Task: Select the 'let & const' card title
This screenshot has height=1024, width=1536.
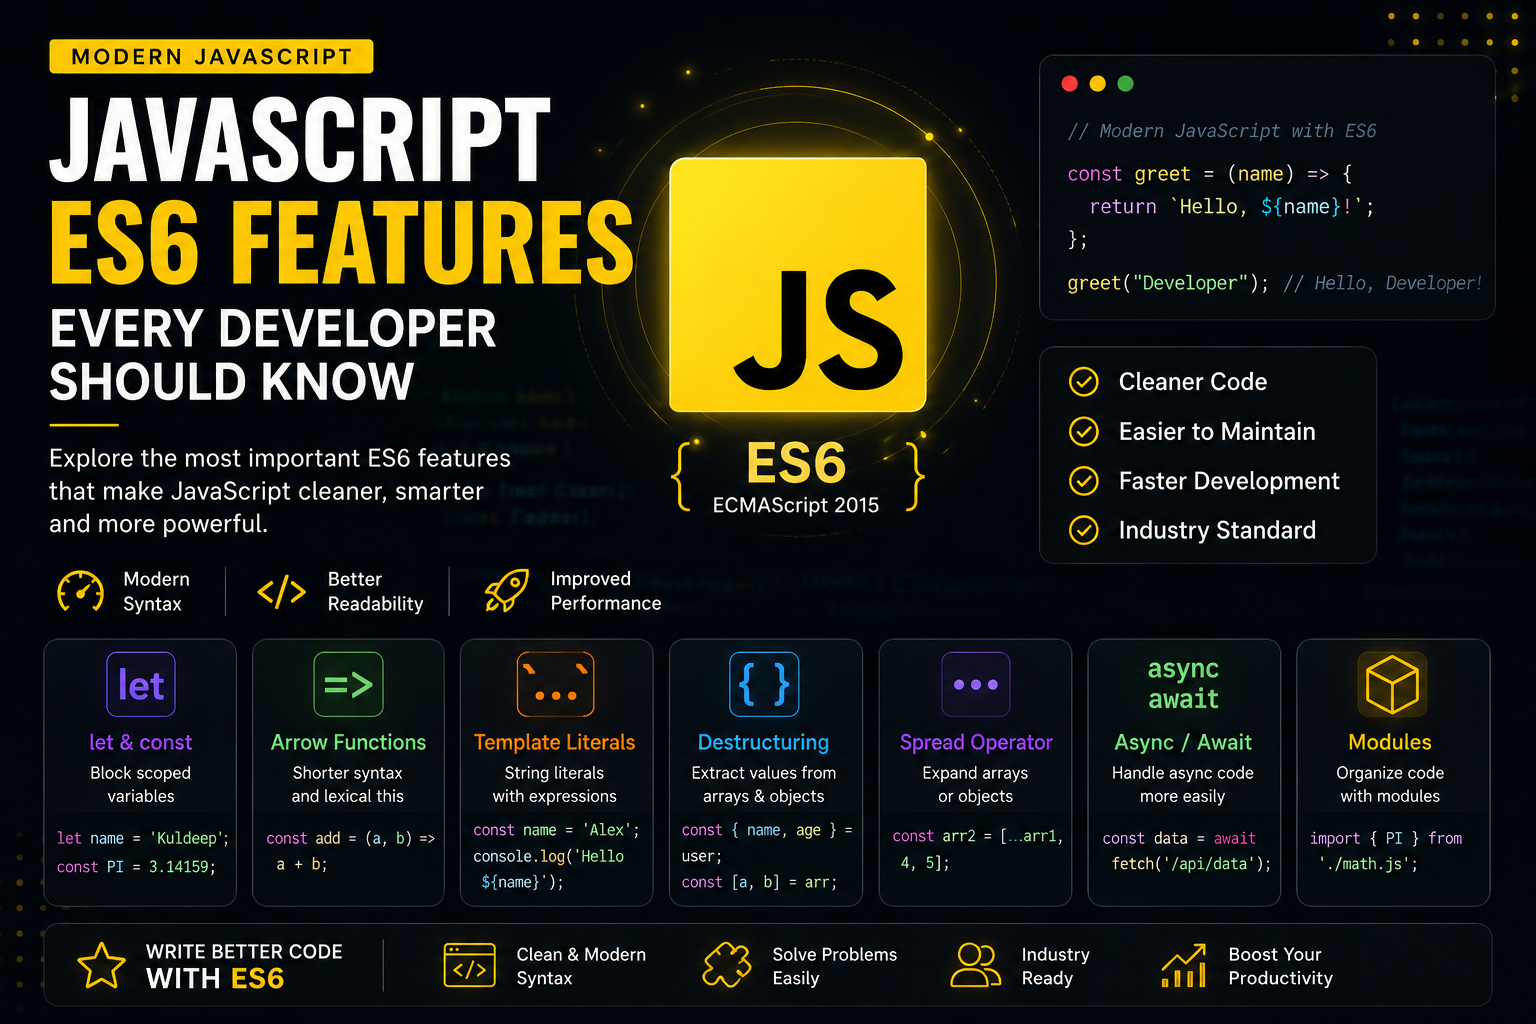Action: (x=141, y=742)
